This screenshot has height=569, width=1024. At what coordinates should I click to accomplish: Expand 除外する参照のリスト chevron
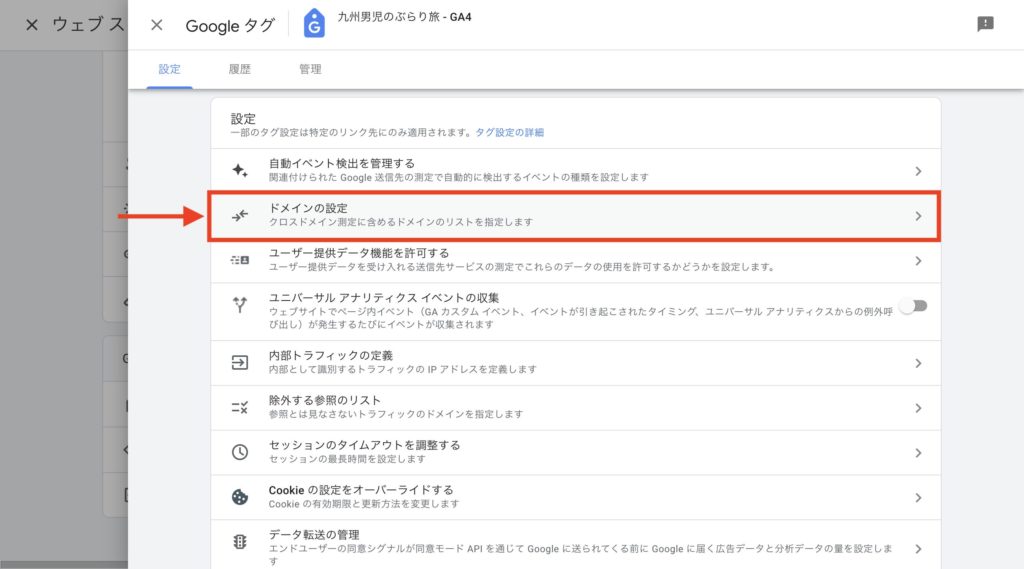coord(918,408)
